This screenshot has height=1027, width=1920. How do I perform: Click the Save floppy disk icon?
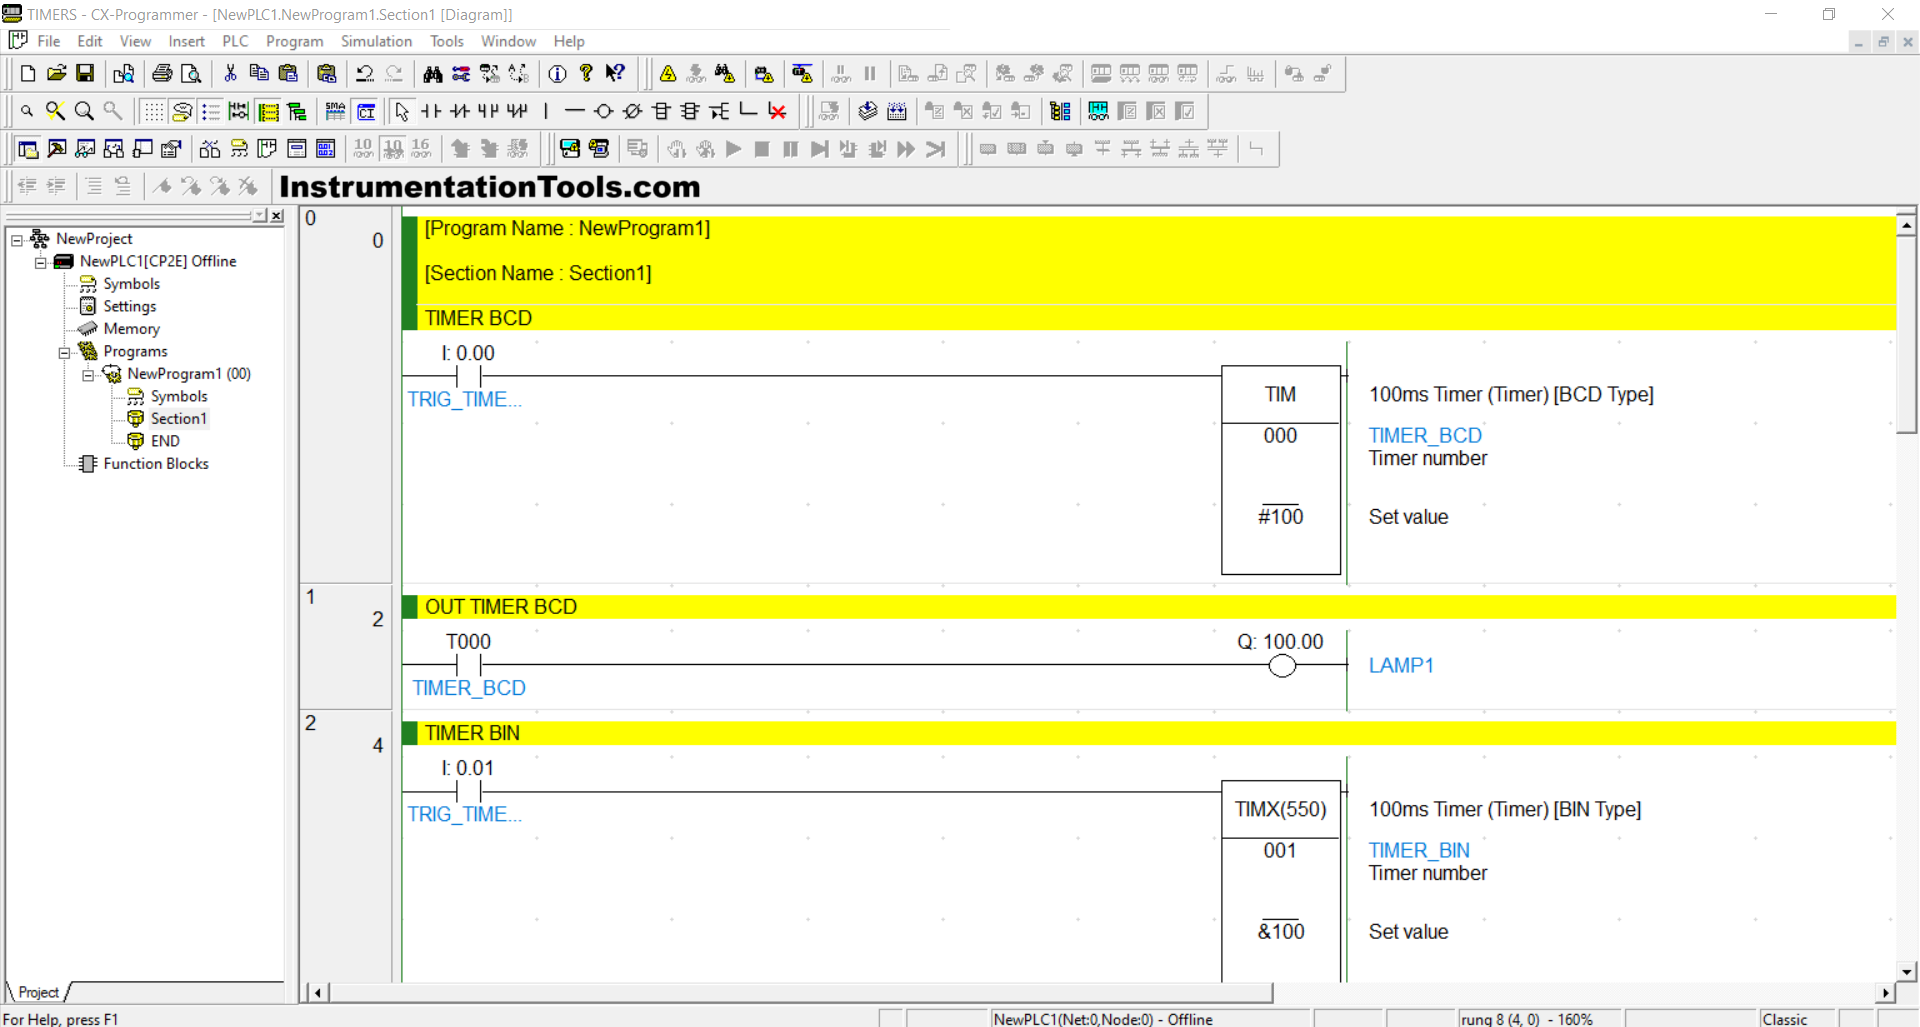86,73
